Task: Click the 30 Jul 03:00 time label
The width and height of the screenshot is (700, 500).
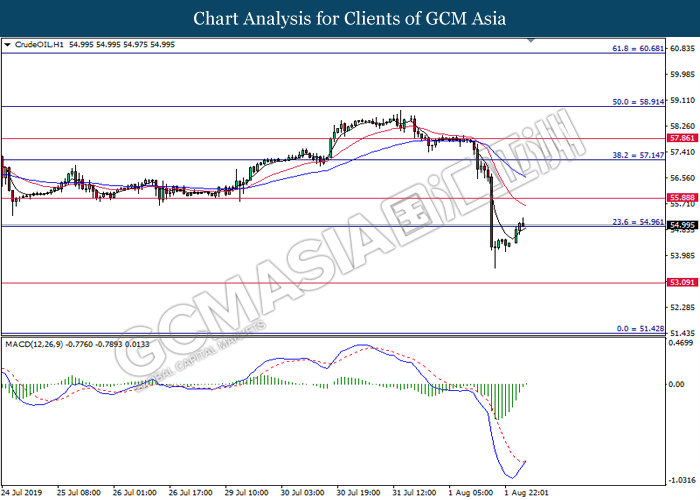Action: click(302, 493)
